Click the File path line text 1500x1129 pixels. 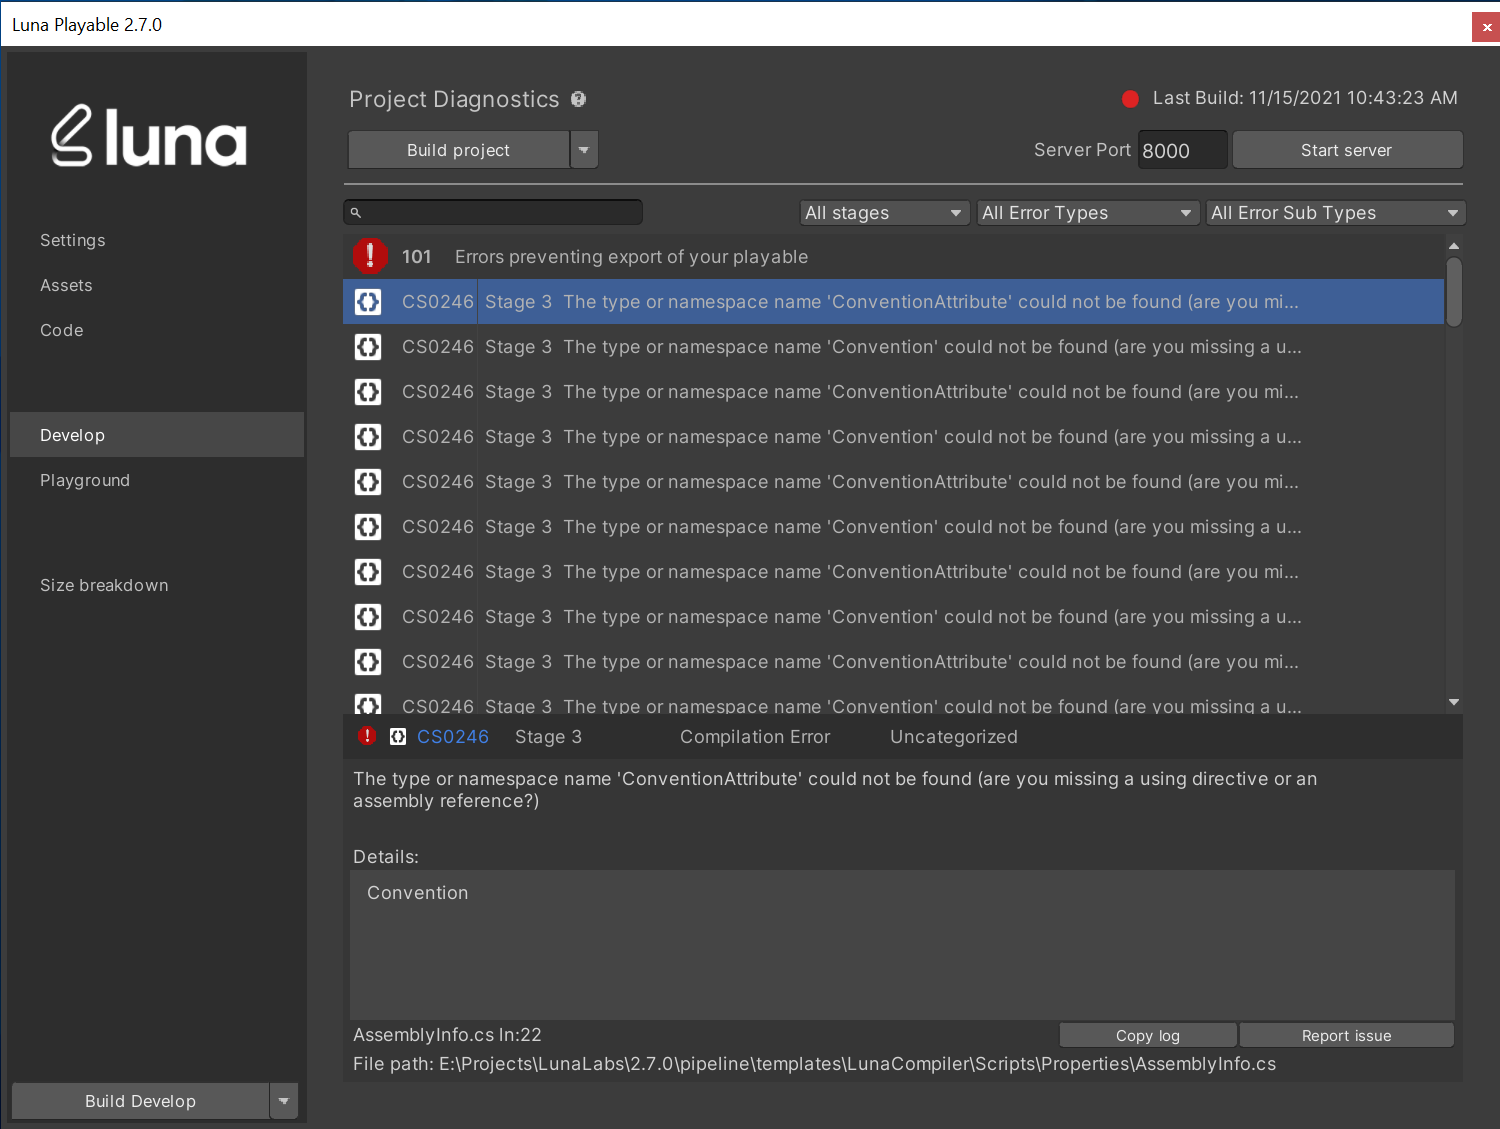point(814,1064)
